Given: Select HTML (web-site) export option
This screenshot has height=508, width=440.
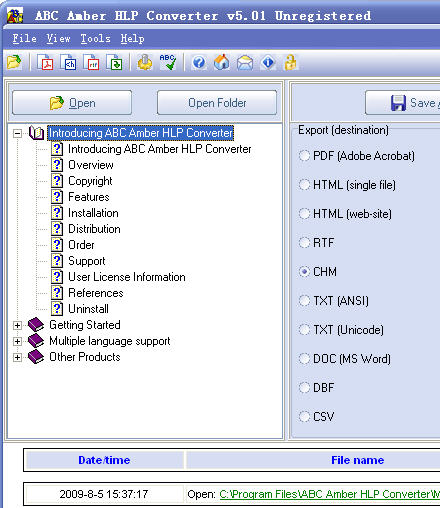Looking at the screenshot, I should click(x=304, y=214).
